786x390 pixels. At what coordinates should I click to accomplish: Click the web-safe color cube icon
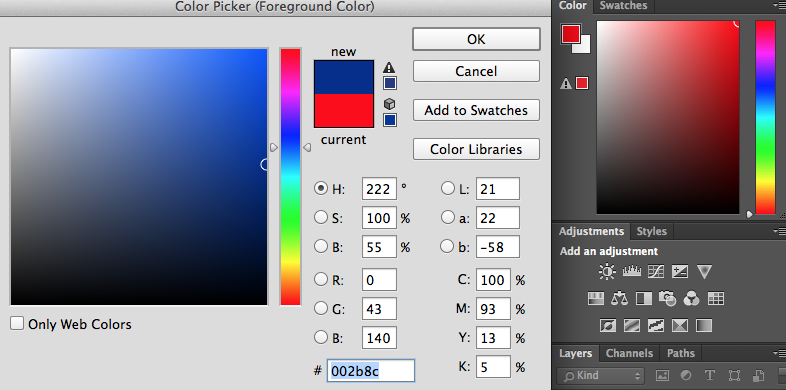[x=389, y=104]
